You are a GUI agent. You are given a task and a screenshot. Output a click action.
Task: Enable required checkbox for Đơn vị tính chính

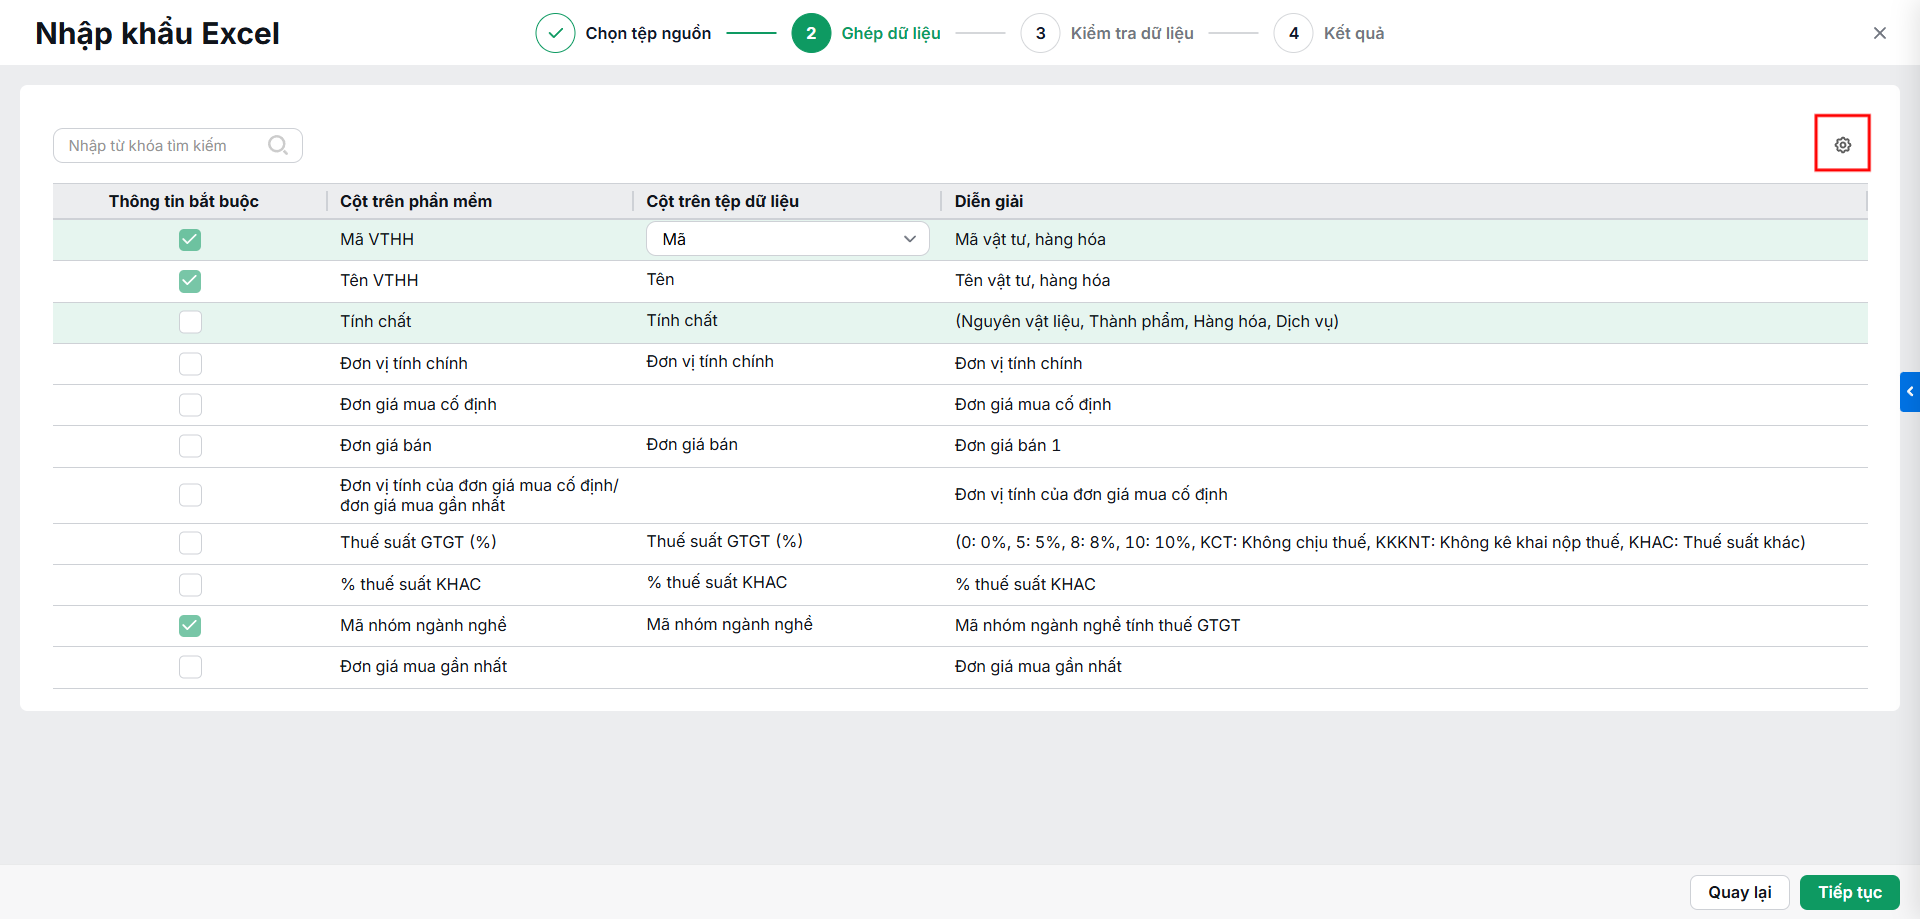click(190, 364)
